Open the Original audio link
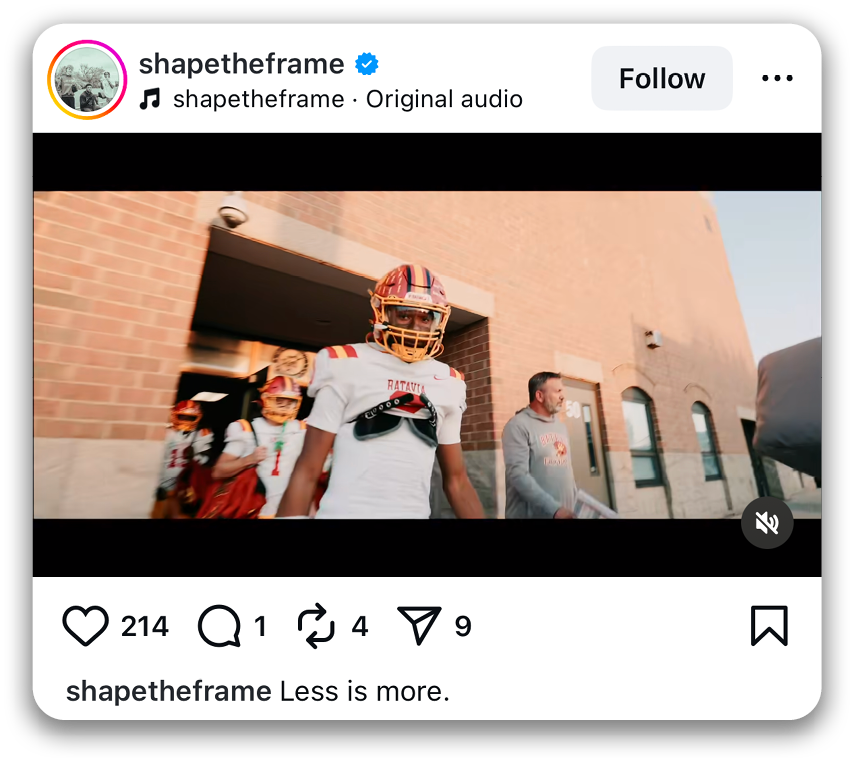 [444, 99]
